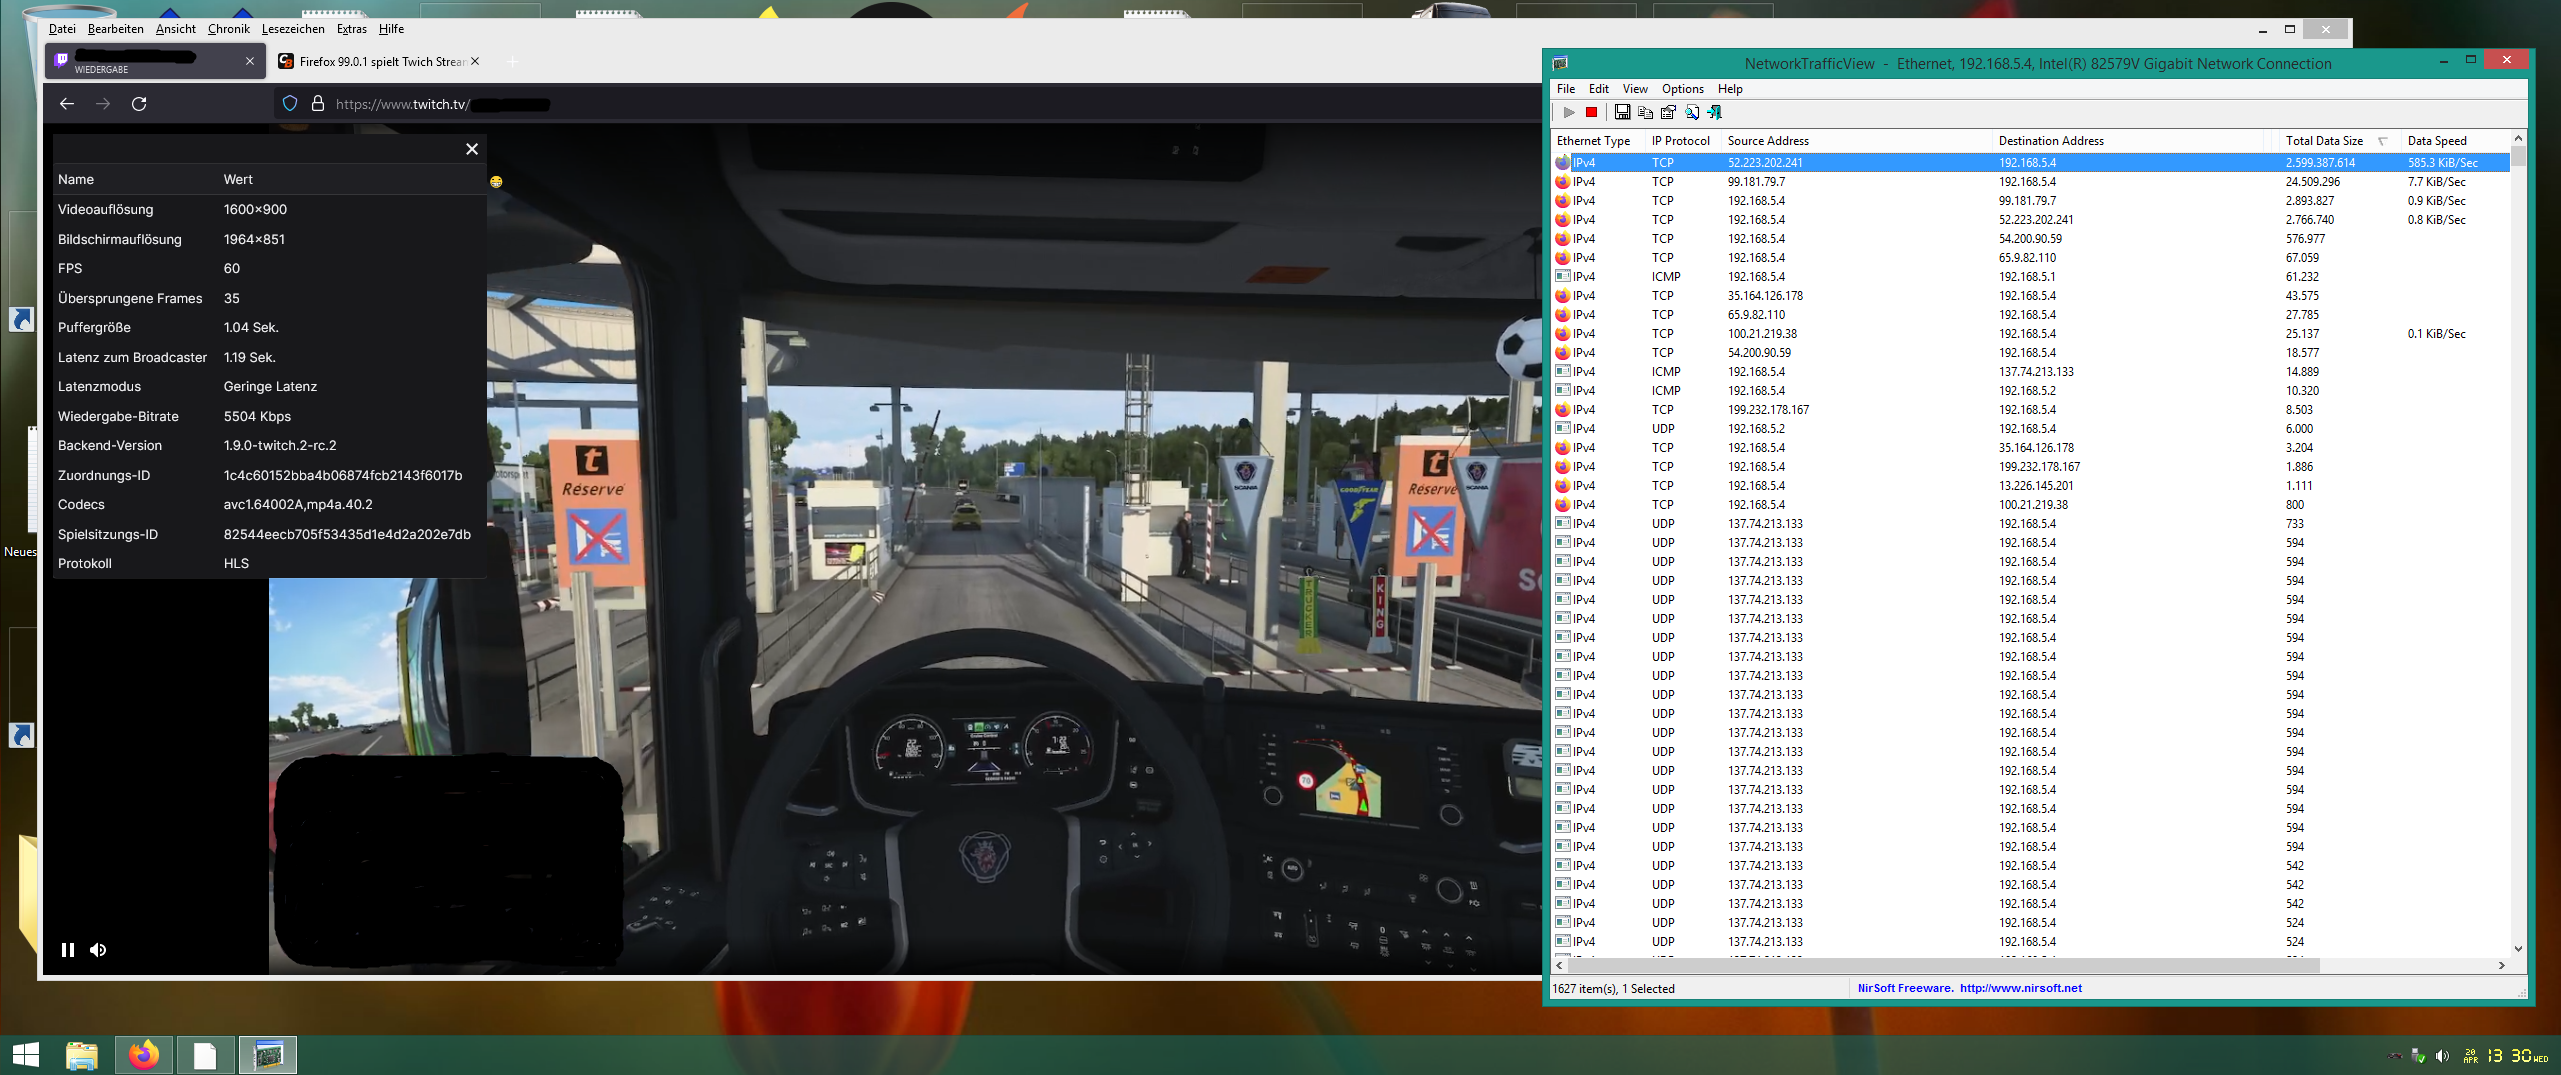The image size is (2561, 1075).
Task: Open the network connection tray icon
Action: click(2418, 1056)
